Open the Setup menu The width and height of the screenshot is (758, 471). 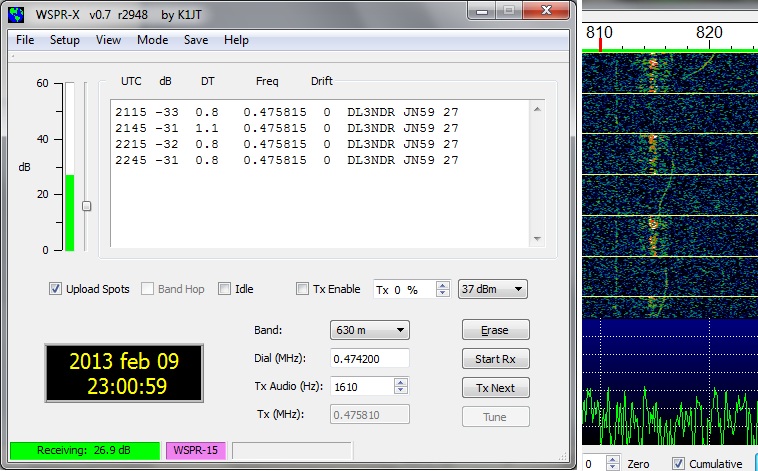pyautogui.click(x=65, y=40)
